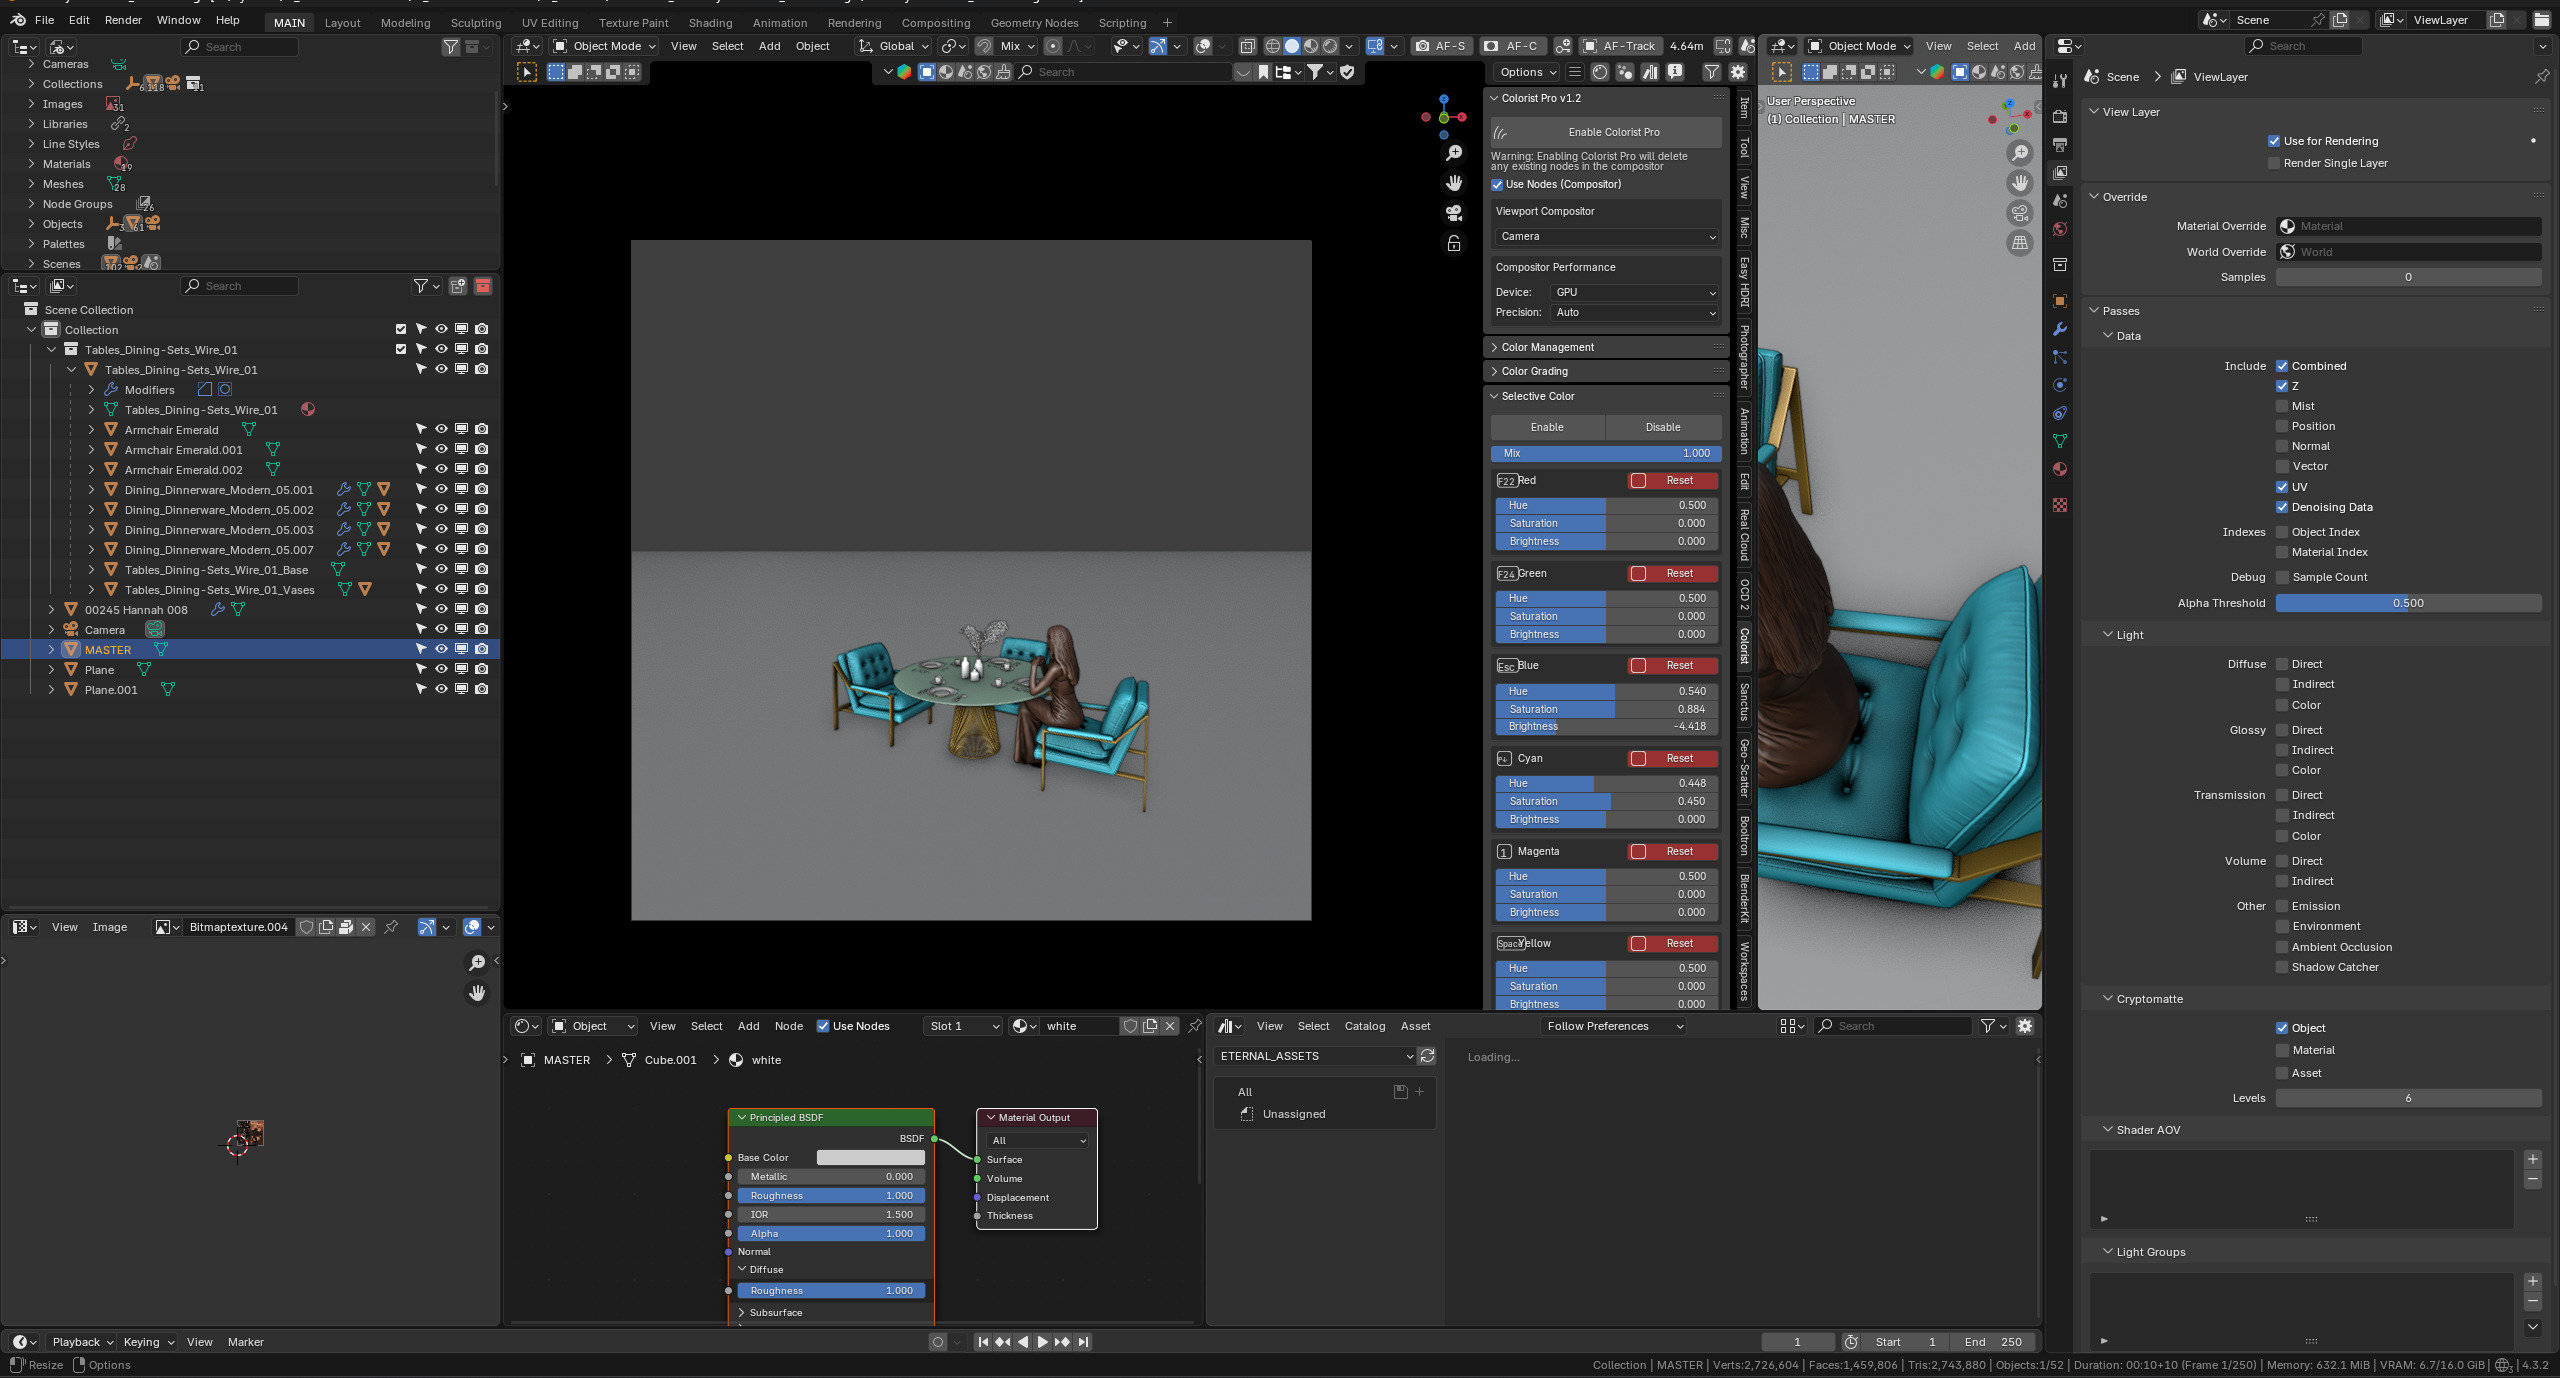
Task: Click the Base Color swatch in Principled BSDF
Action: pyautogui.click(x=870, y=1157)
